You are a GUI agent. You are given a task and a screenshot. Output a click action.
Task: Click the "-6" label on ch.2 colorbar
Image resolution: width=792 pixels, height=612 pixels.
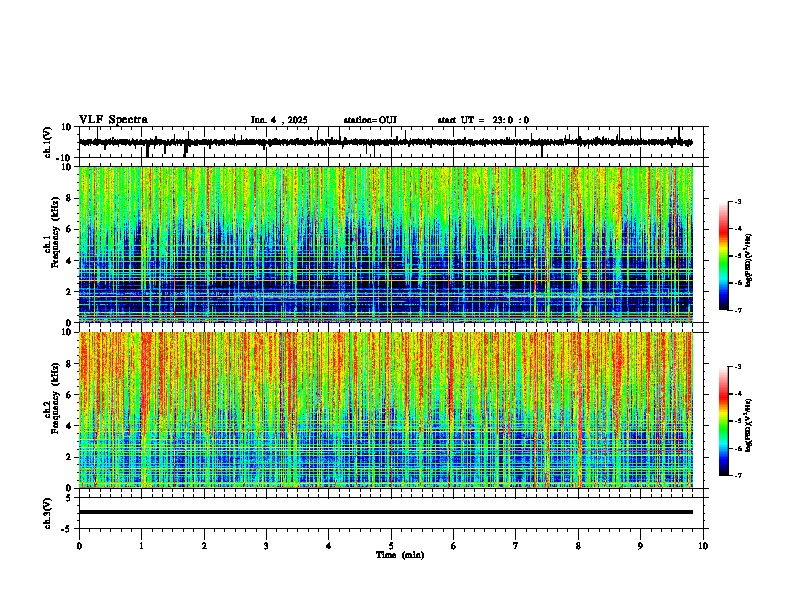pyautogui.click(x=738, y=448)
